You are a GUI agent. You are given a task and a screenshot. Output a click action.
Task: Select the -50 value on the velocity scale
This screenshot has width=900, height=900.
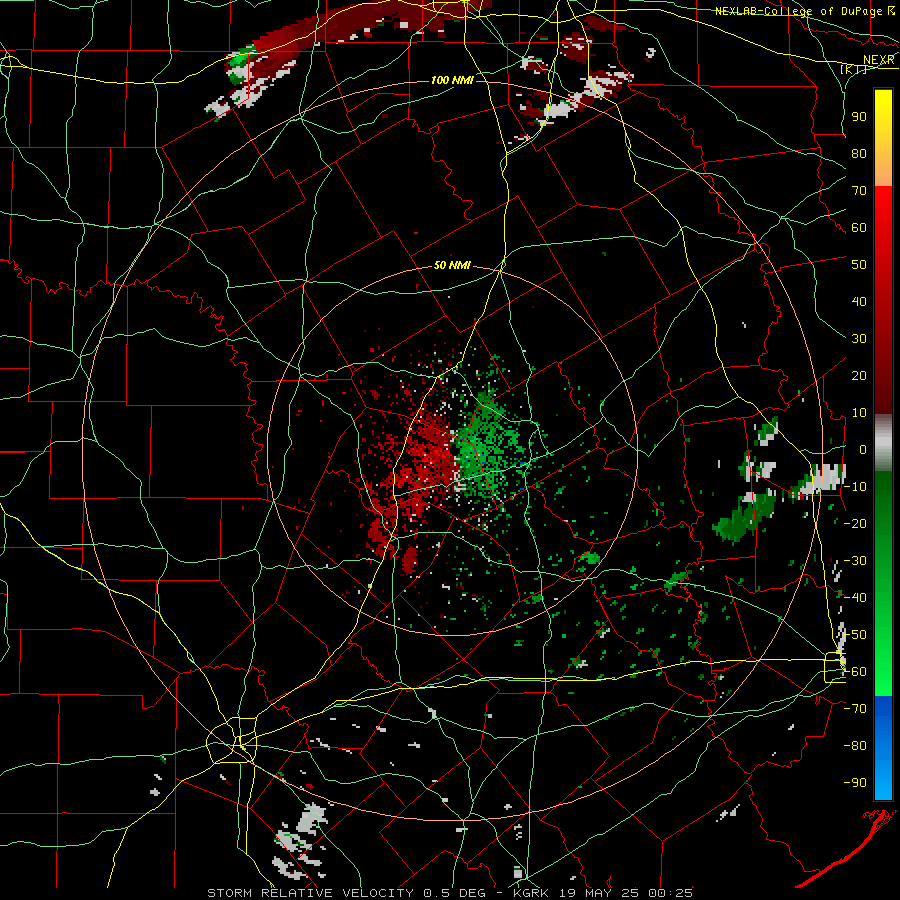click(x=855, y=635)
